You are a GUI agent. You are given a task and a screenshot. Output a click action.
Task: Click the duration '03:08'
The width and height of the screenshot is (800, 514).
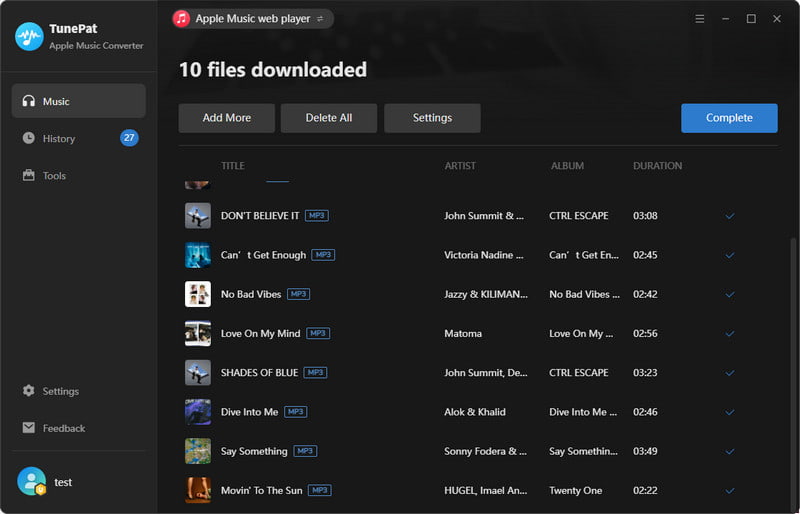(x=645, y=215)
